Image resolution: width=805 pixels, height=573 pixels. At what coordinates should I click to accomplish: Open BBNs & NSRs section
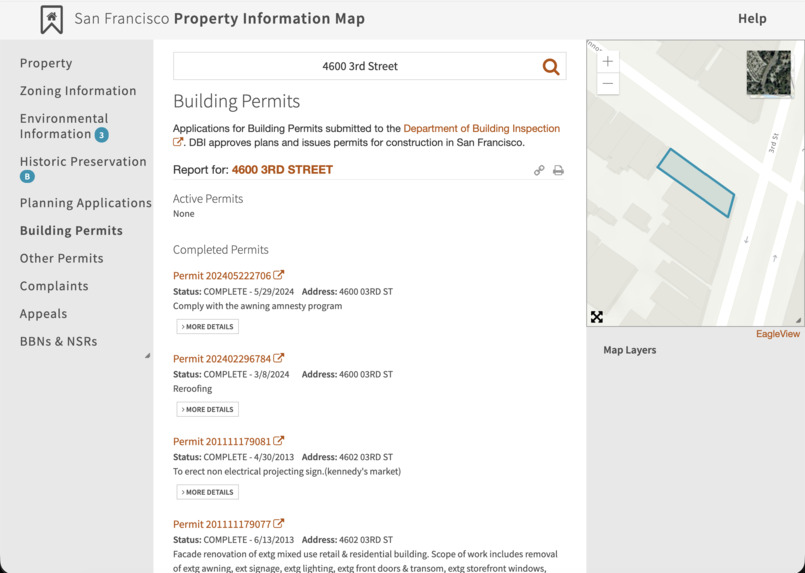(59, 341)
